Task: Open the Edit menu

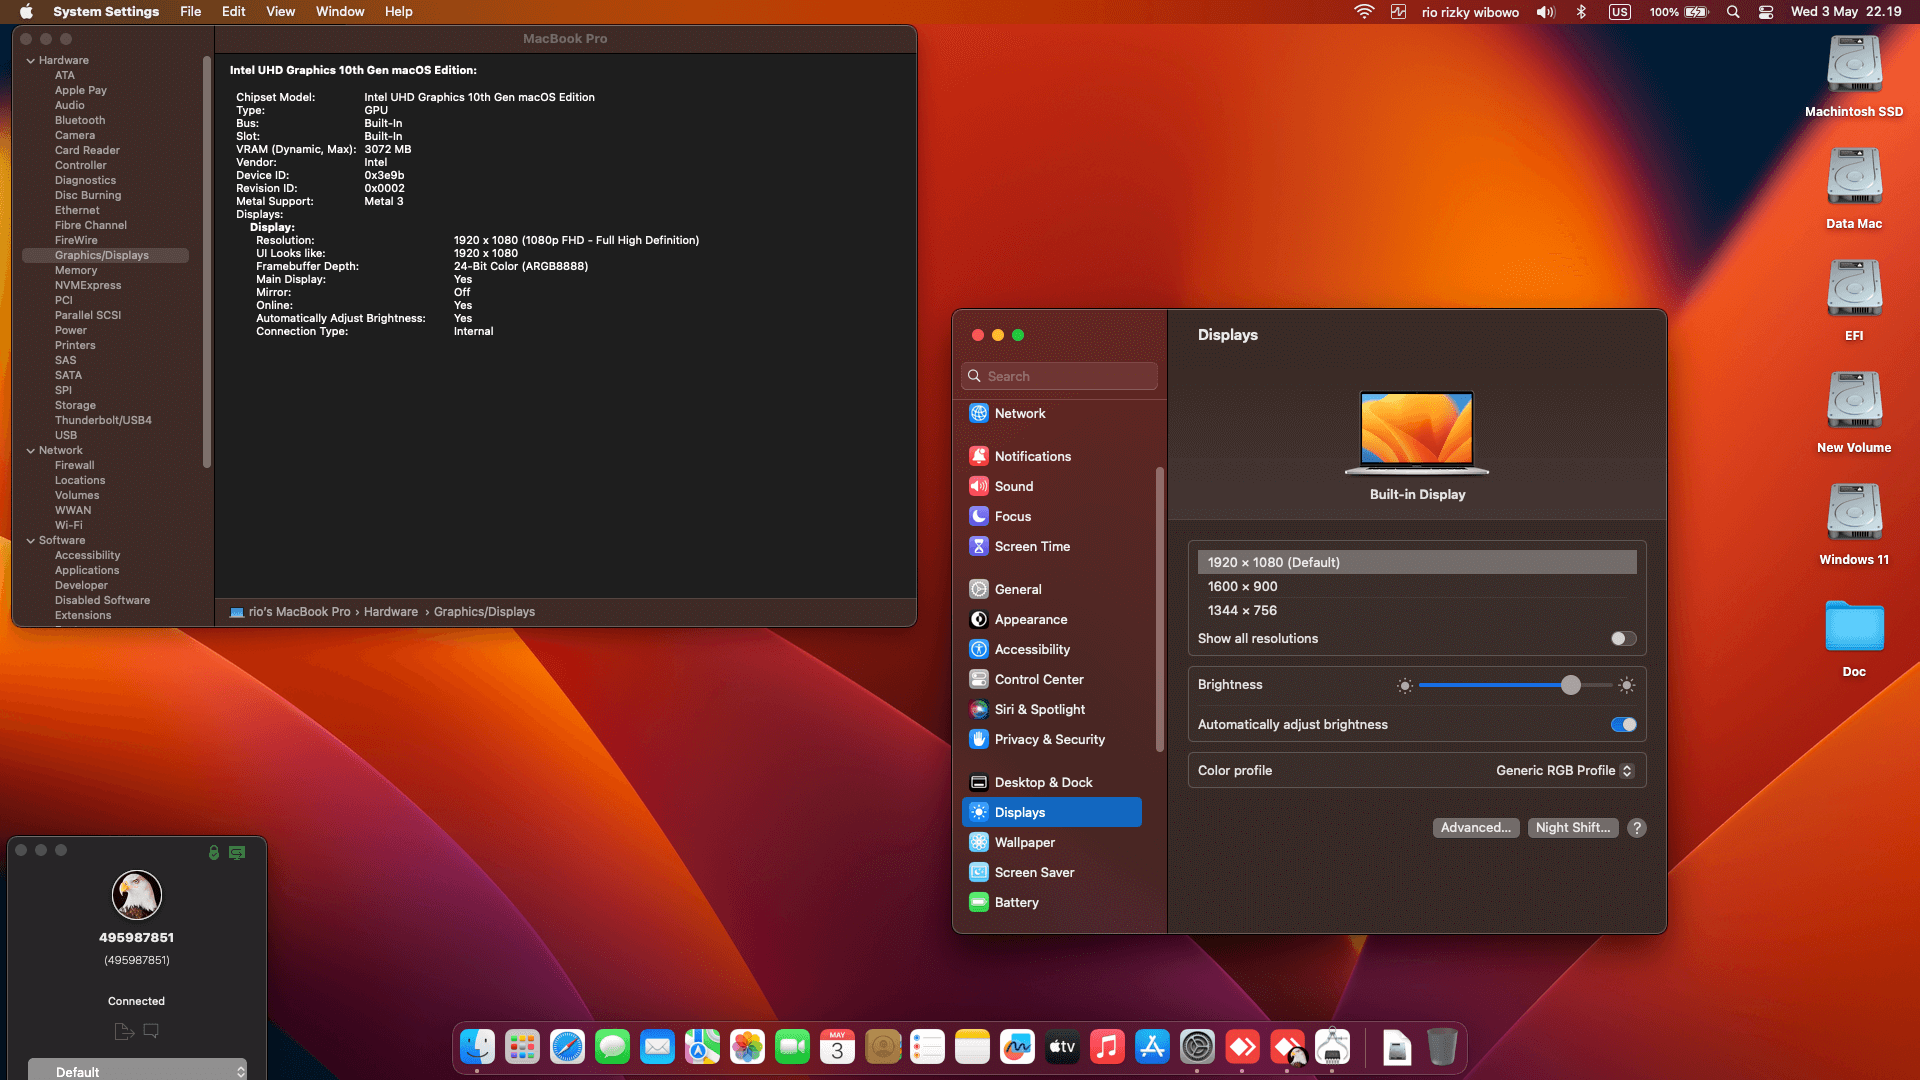Action: coord(233,12)
